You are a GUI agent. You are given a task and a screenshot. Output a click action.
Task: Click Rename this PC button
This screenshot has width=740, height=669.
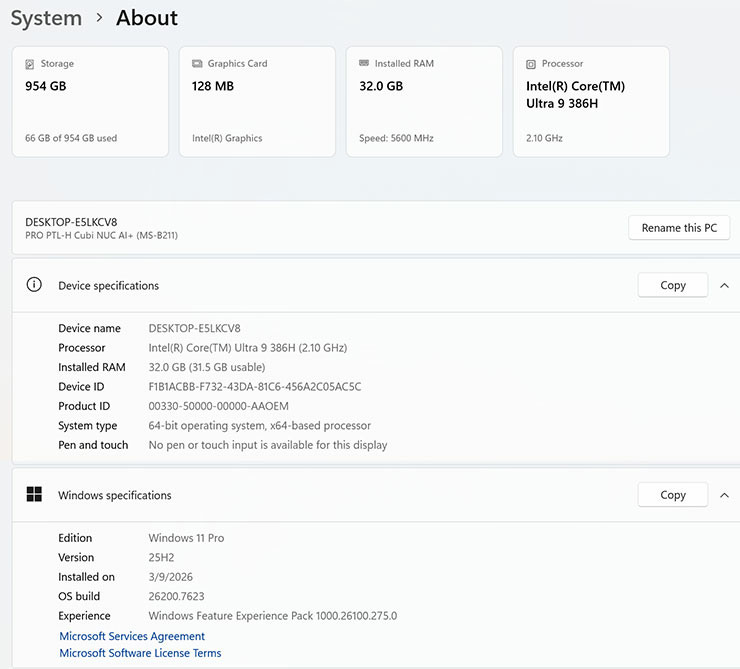(679, 228)
